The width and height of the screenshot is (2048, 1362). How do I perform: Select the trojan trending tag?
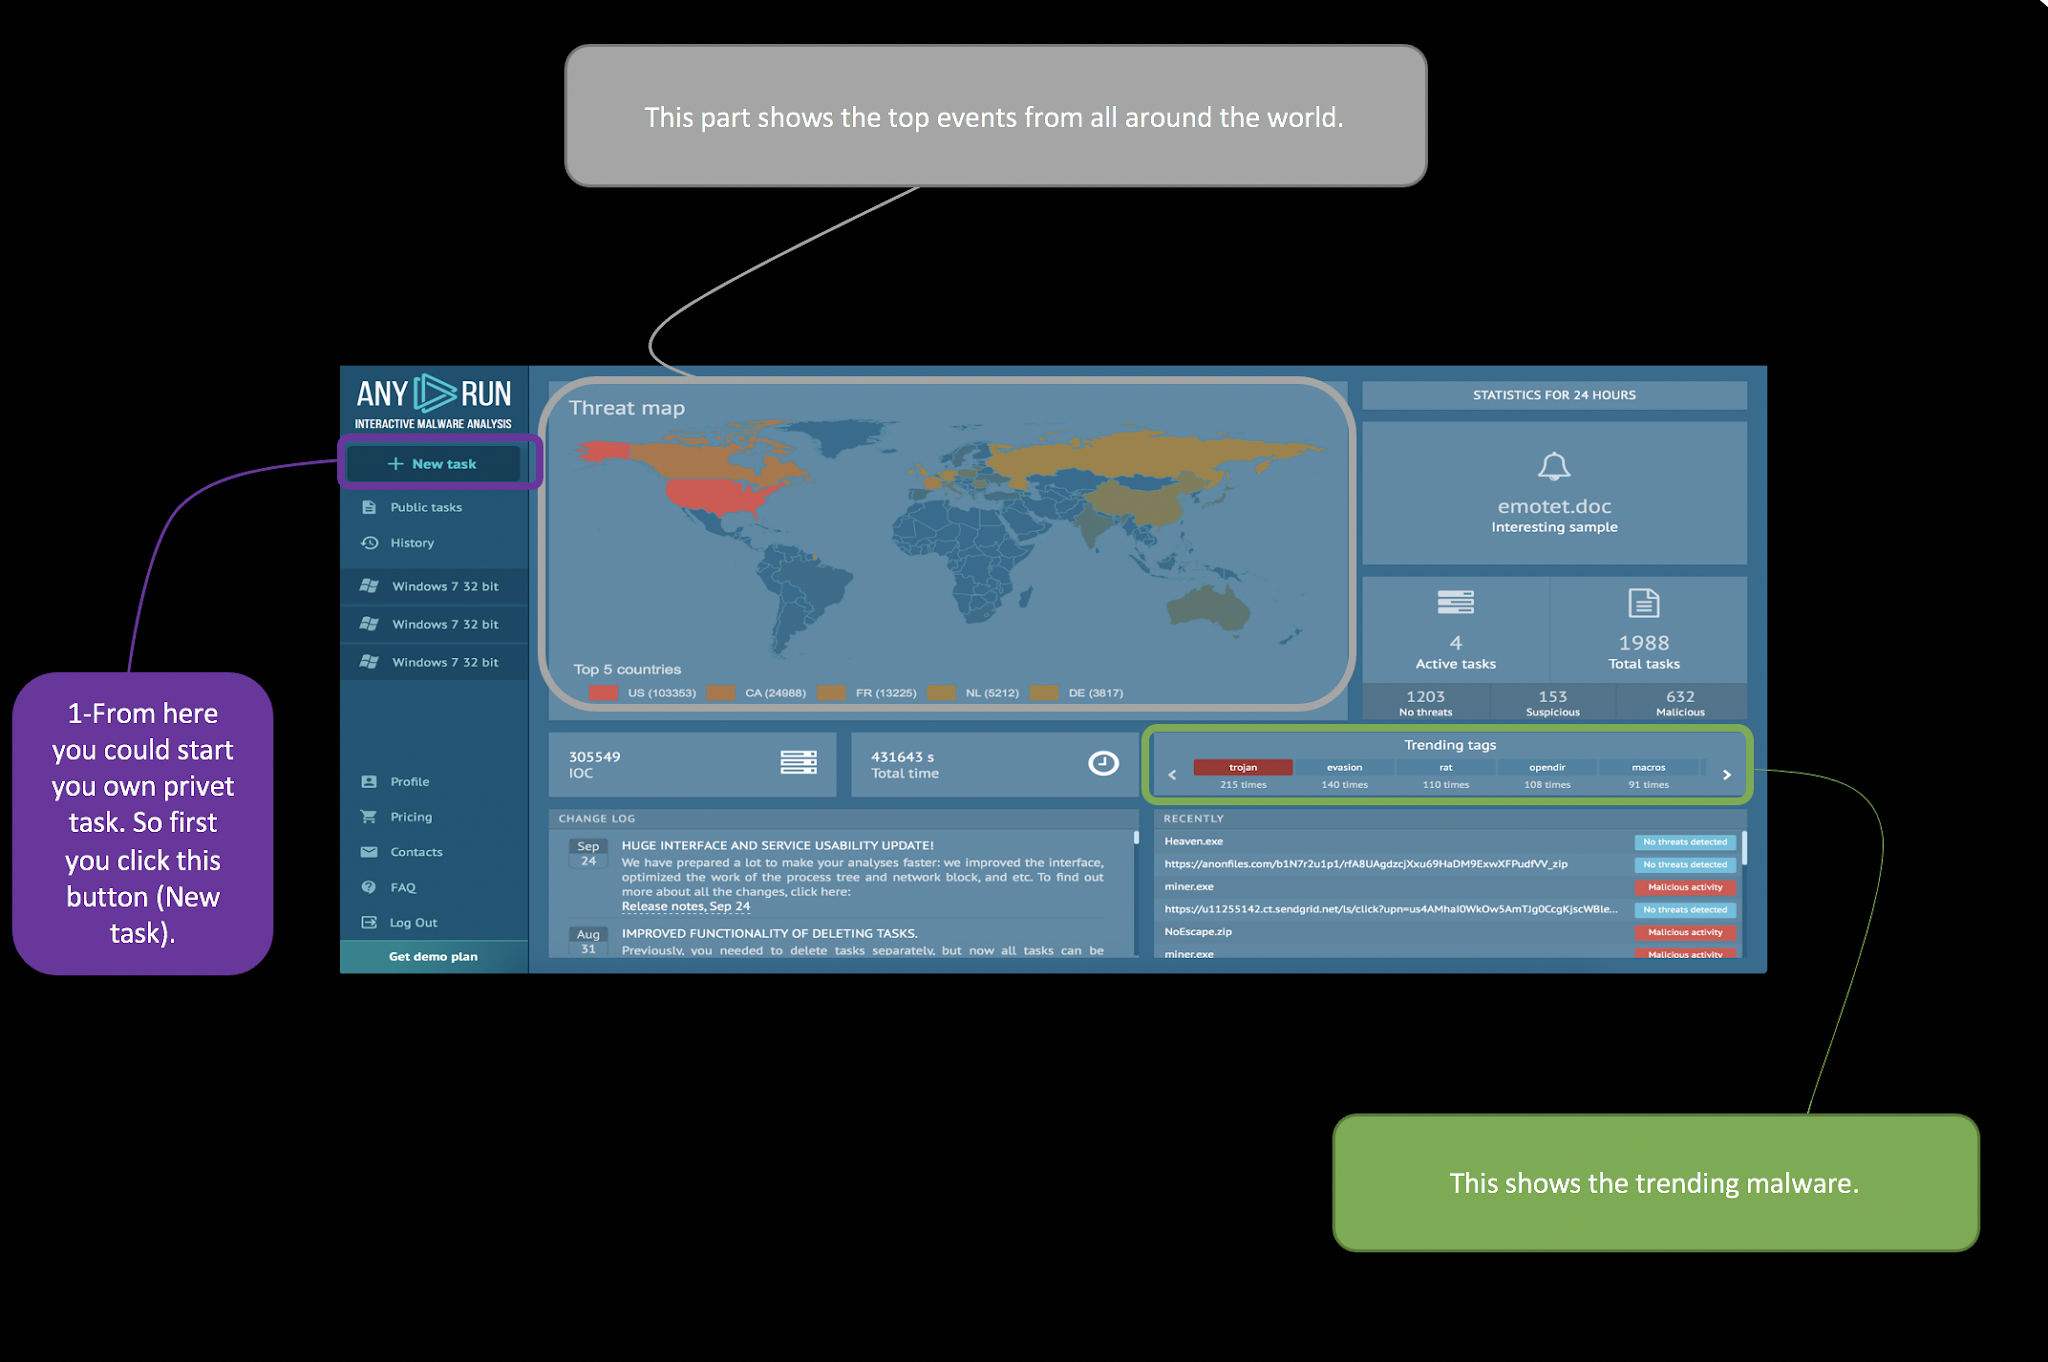[1242, 767]
